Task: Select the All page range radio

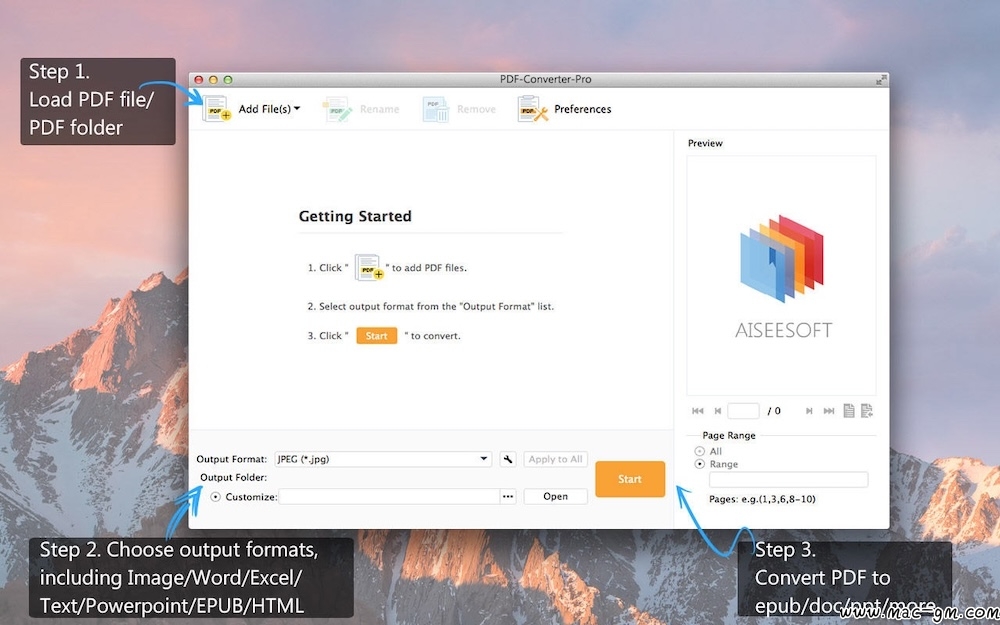Action: tap(700, 451)
